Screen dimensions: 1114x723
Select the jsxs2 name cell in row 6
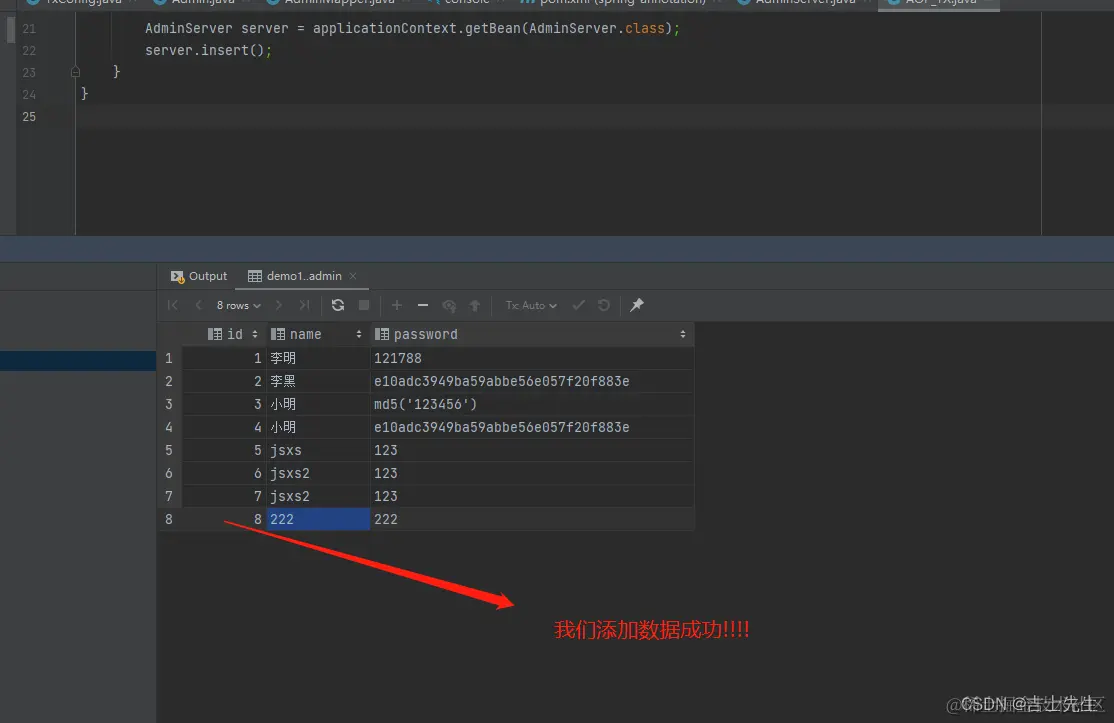point(318,473)
